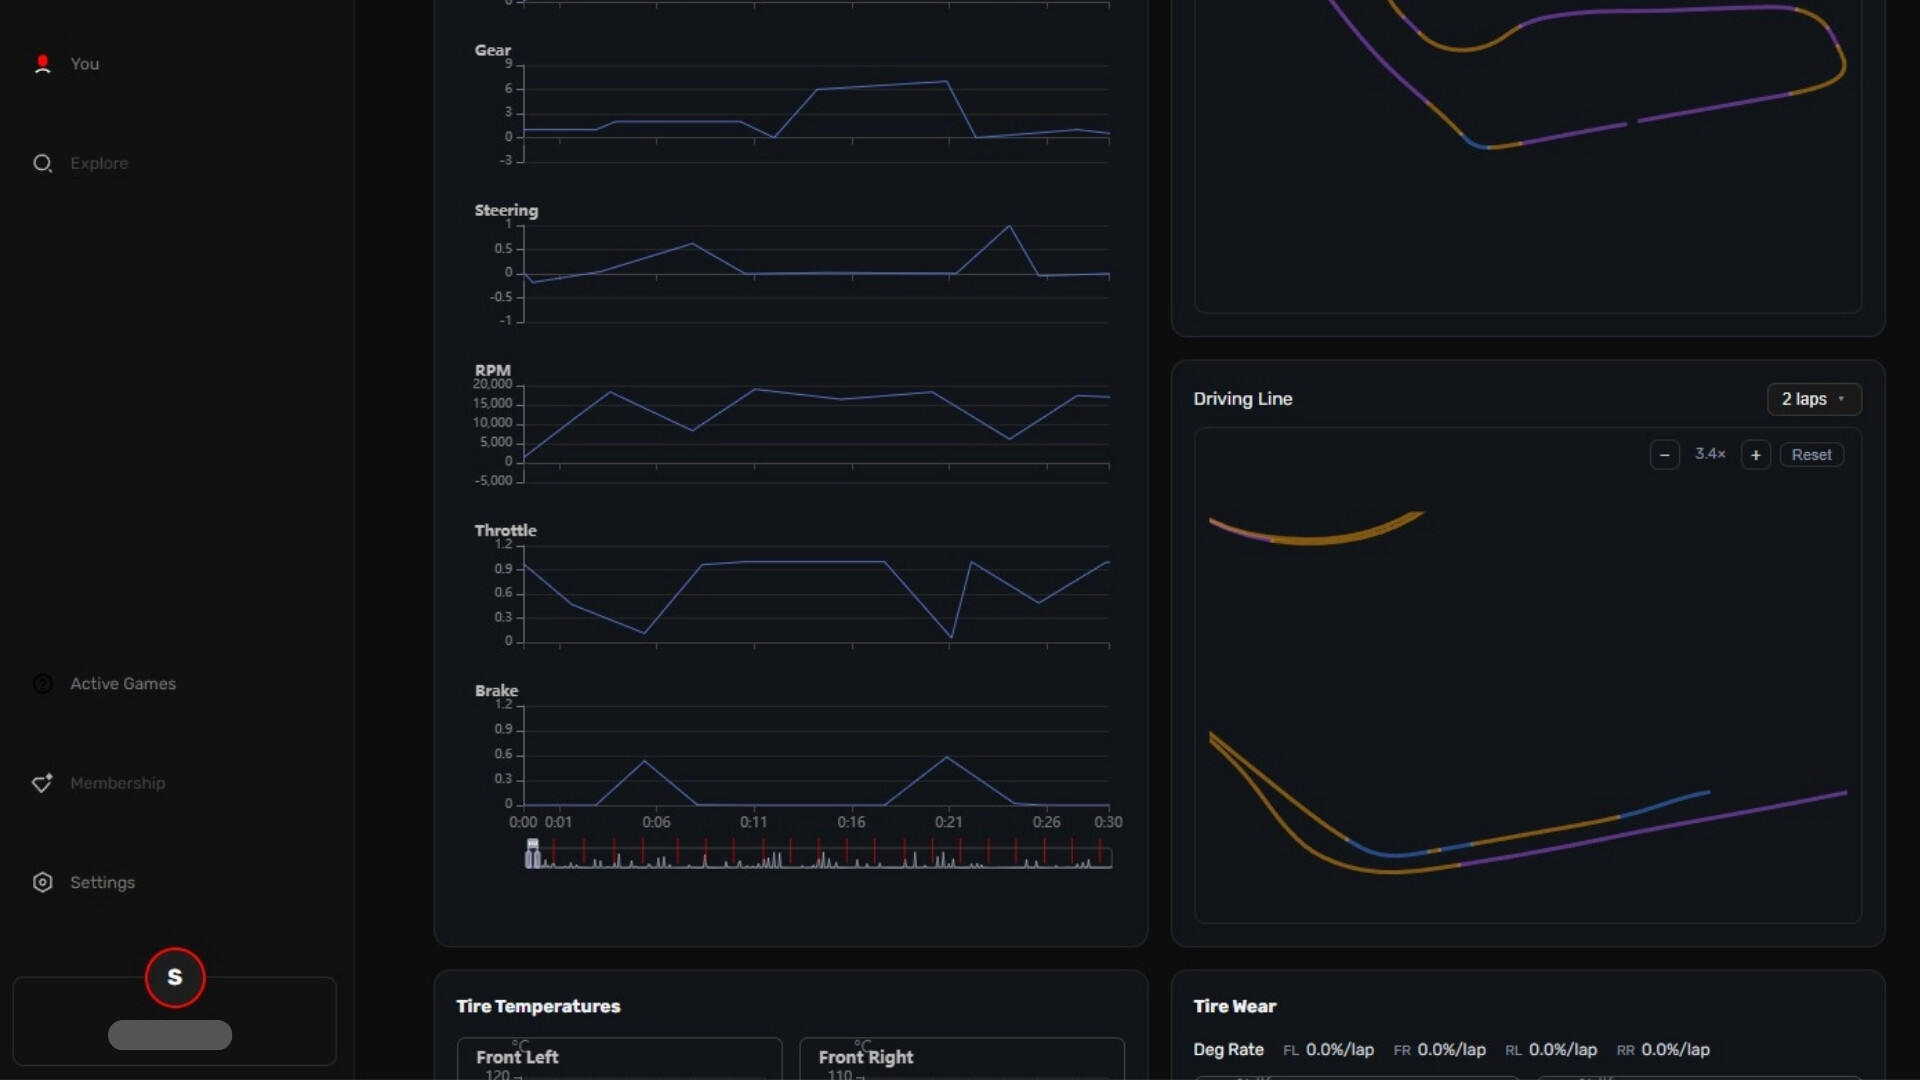Click the Explore magnifier icon
The image size is (1920, 1080).
point(42,163)
